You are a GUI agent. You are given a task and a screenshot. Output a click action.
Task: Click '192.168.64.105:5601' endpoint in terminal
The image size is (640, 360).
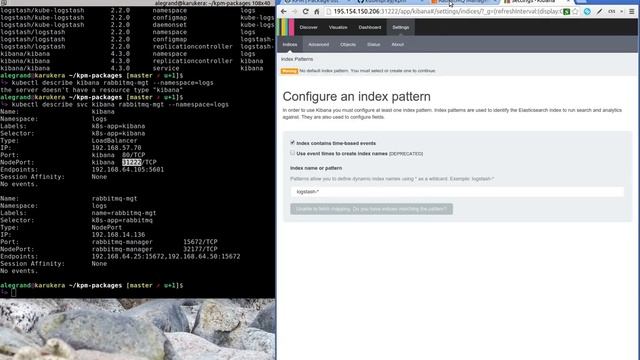tap(128, 169)
